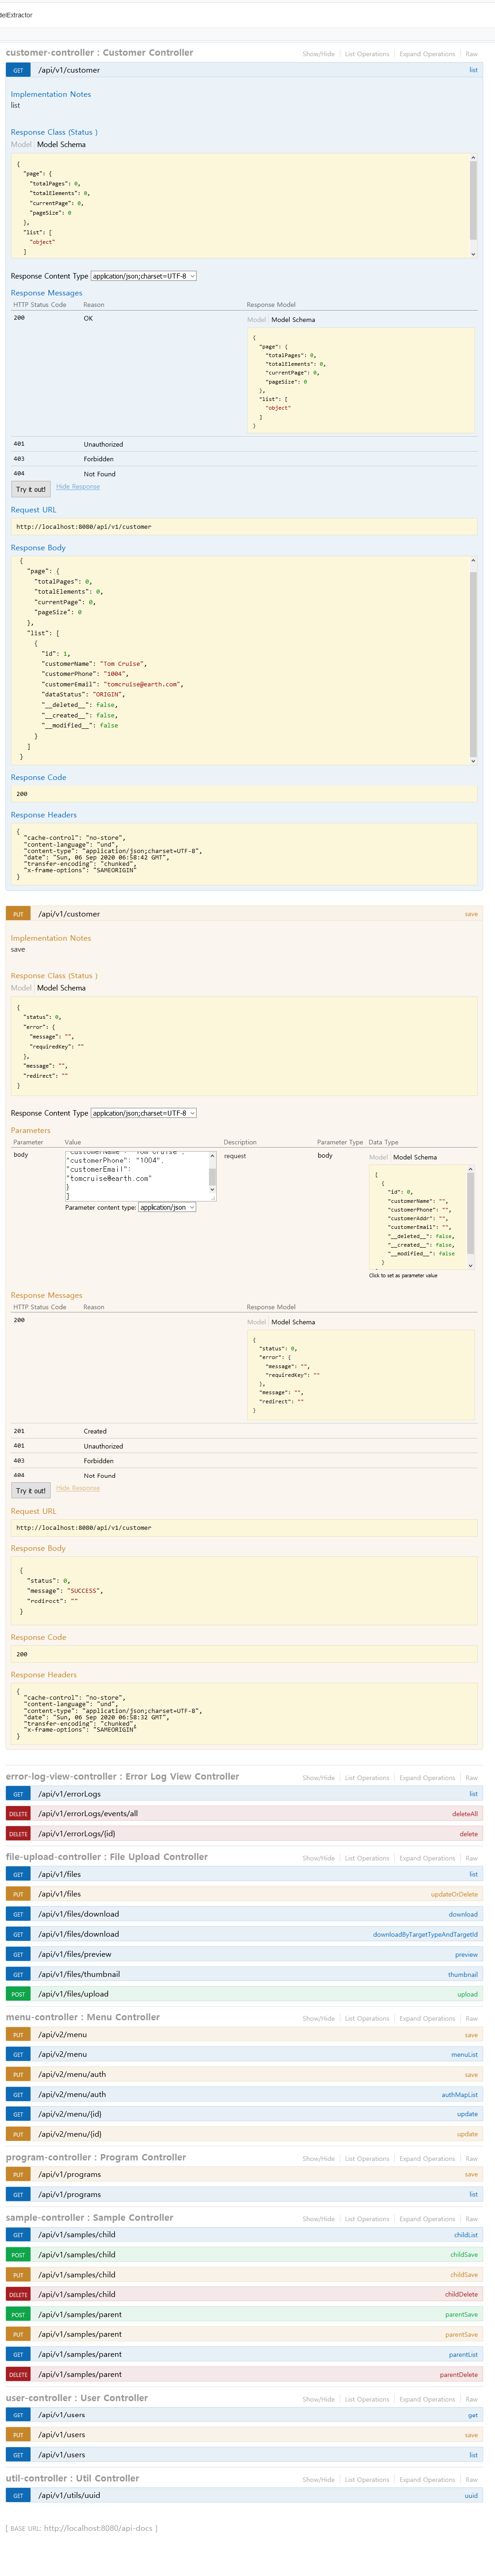
Task: Expand the /api/v1/files/thumbnail path
Action: pos(79,1974)
